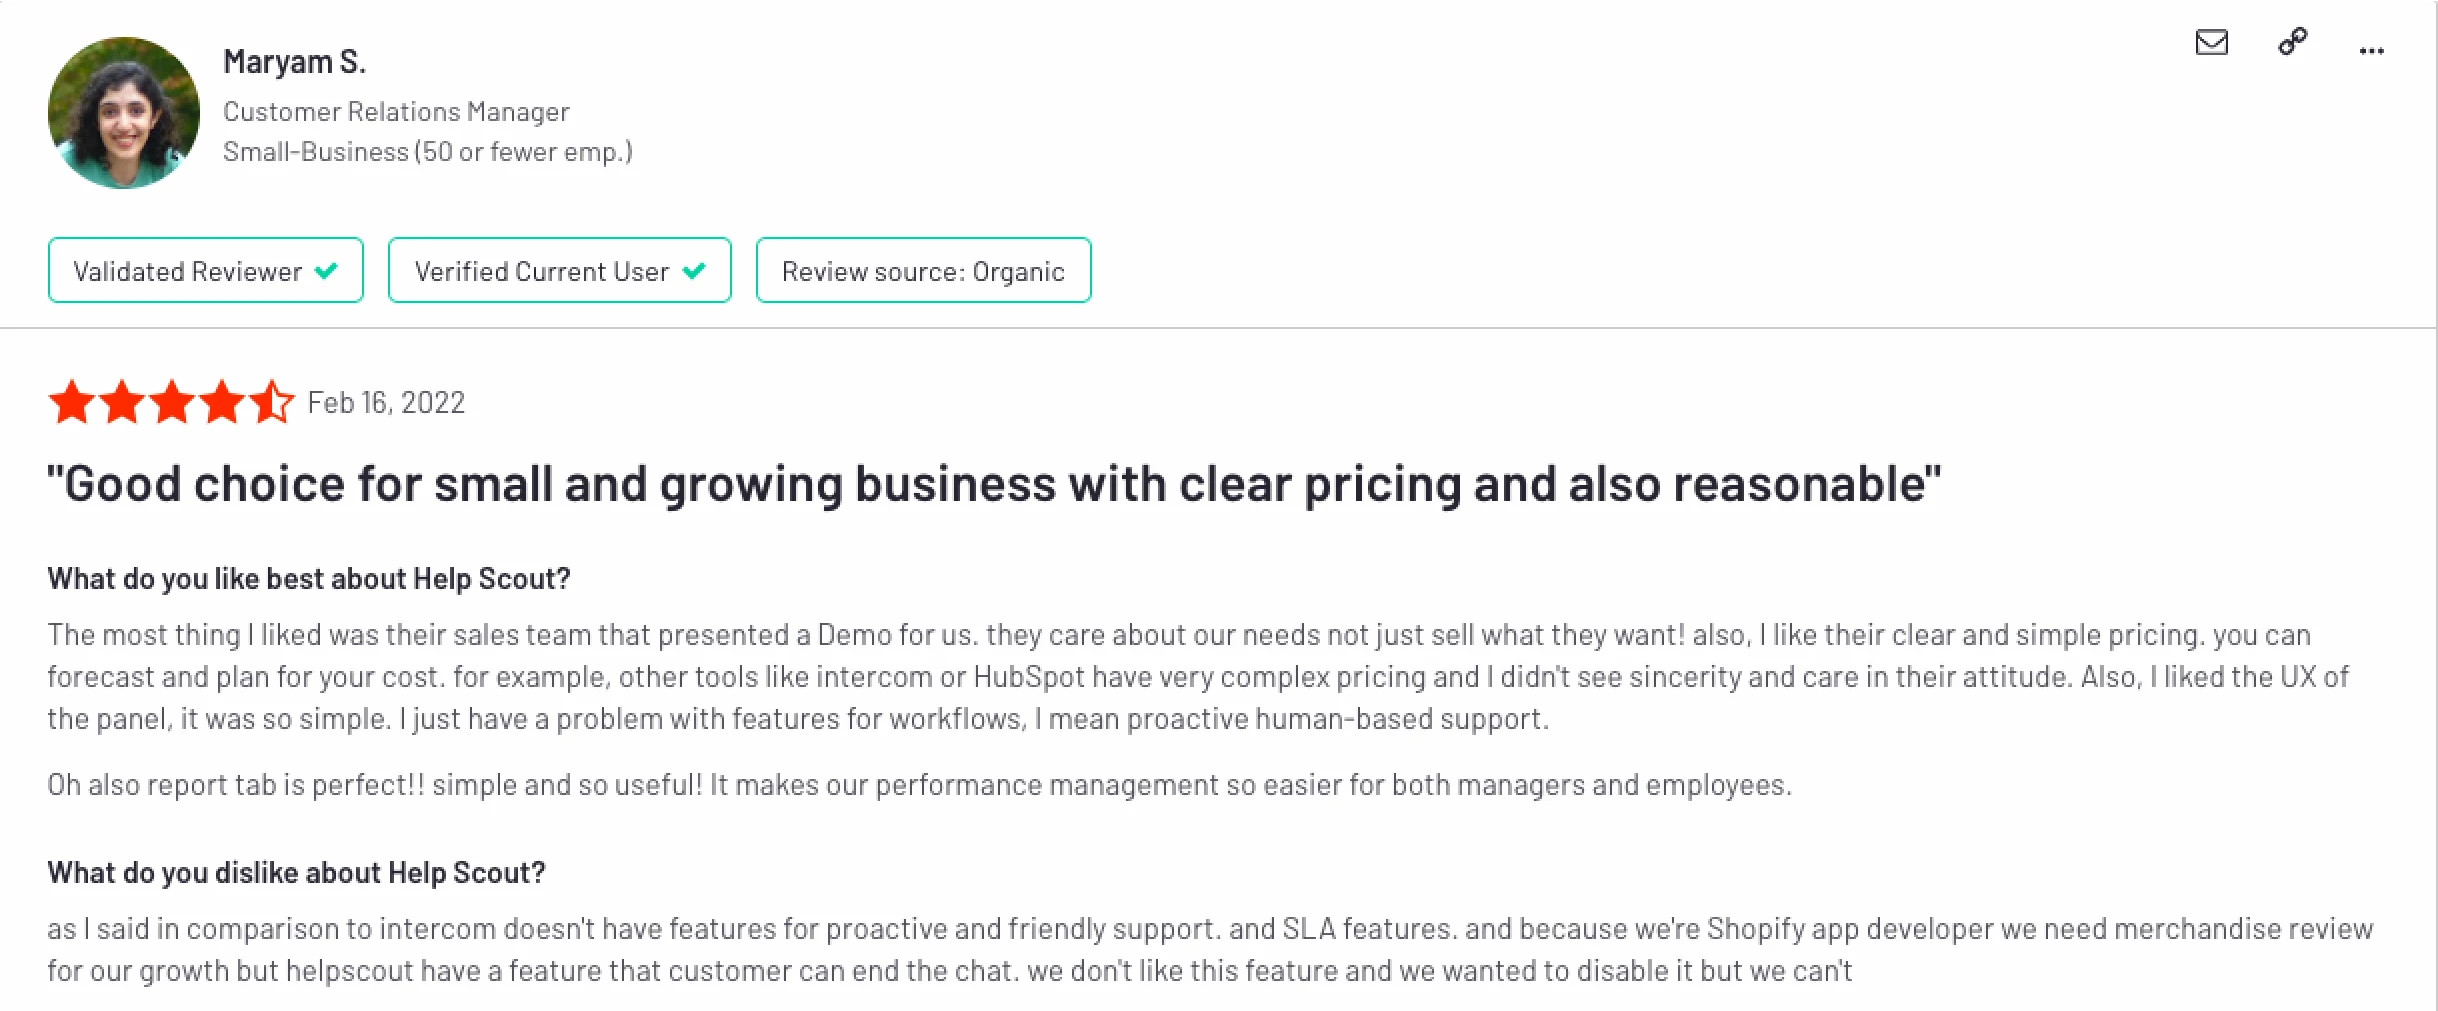This screenshot has width=2438, height=1011.
Task: Open the review titled 'Good choice for small business'
Action: click(994, 483)
